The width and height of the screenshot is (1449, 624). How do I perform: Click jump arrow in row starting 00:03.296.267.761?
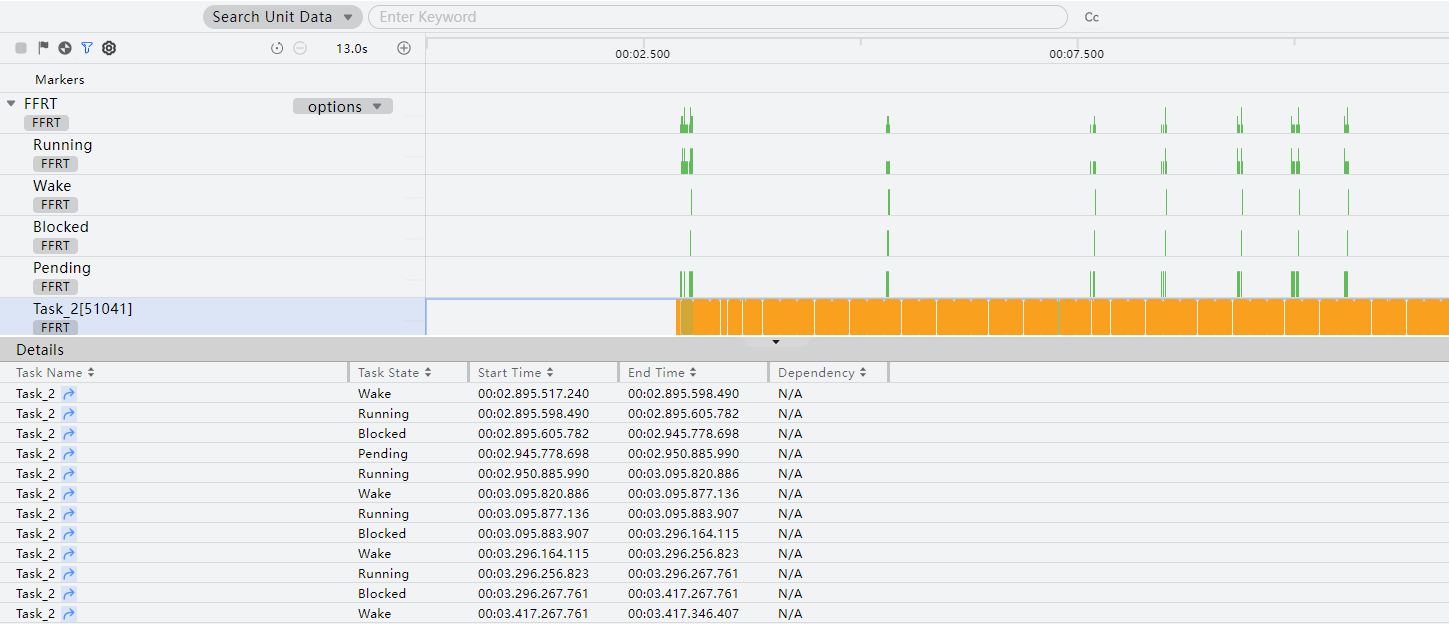[69, 593]
